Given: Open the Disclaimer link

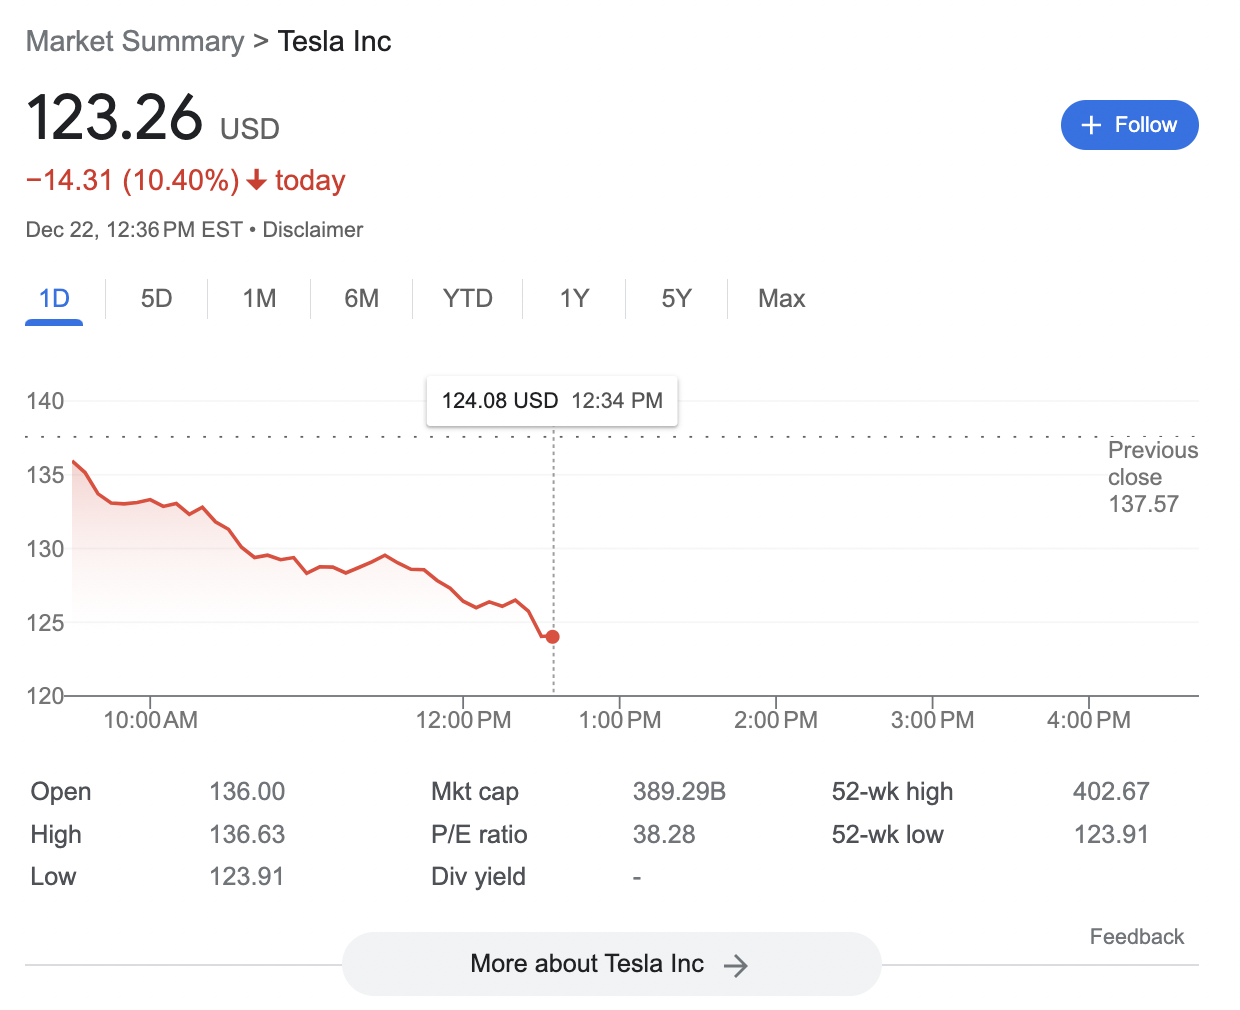Looking at the screenshot, I should click(313, 230).
